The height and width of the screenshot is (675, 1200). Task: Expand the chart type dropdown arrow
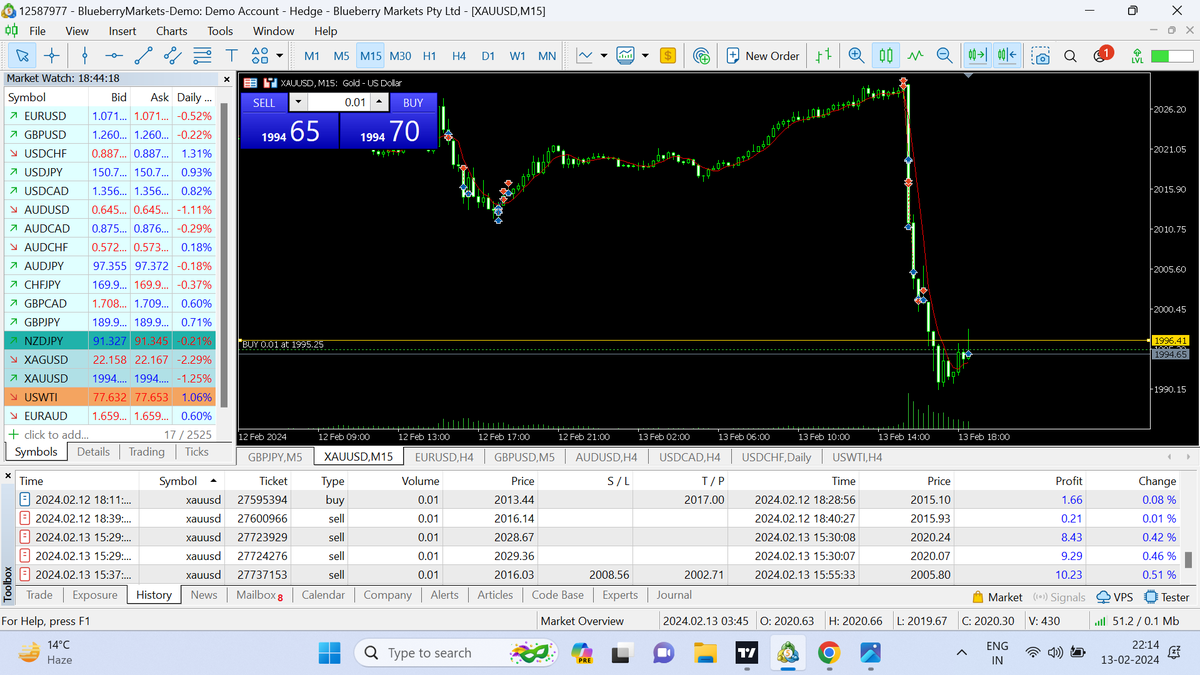[604, 56]
